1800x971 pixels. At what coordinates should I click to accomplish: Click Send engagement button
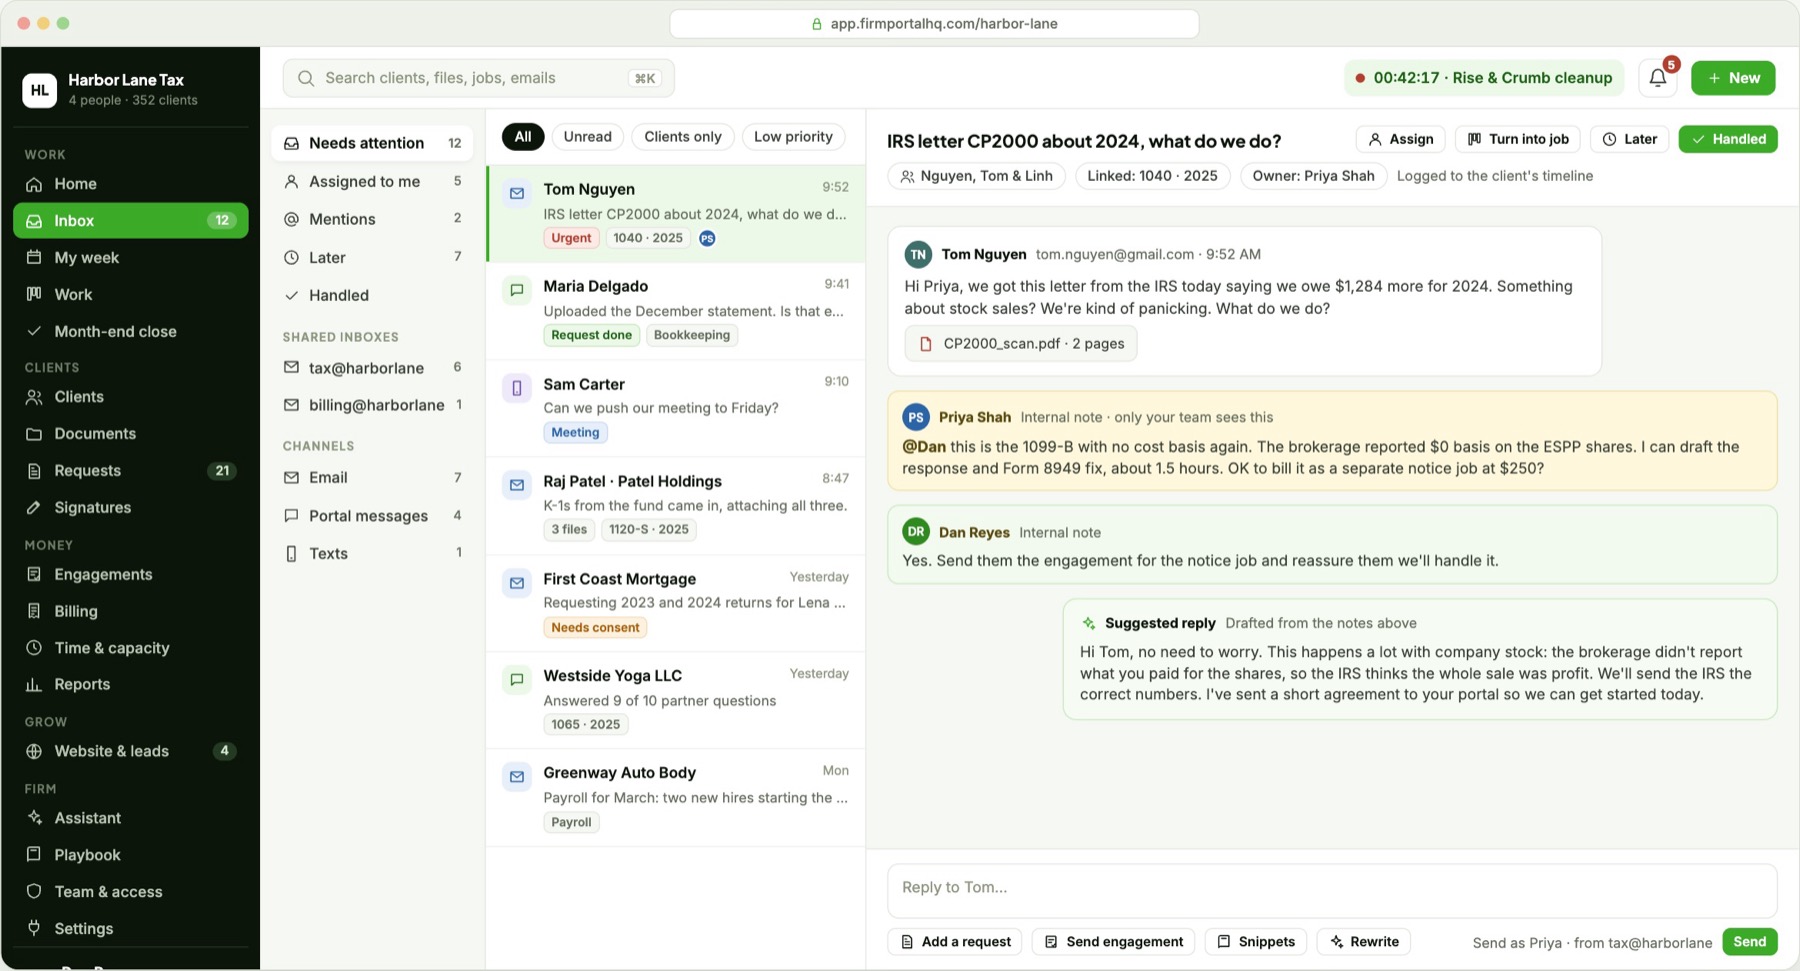point(1113,942)
